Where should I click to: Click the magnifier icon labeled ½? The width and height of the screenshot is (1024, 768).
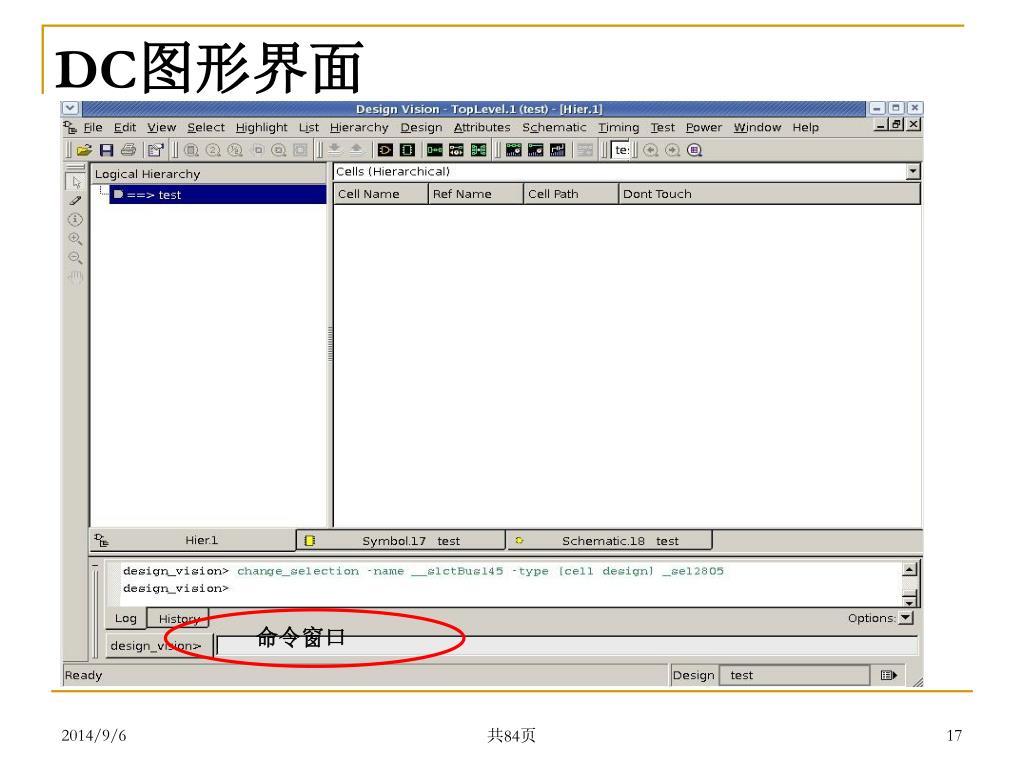pos(234,150)
